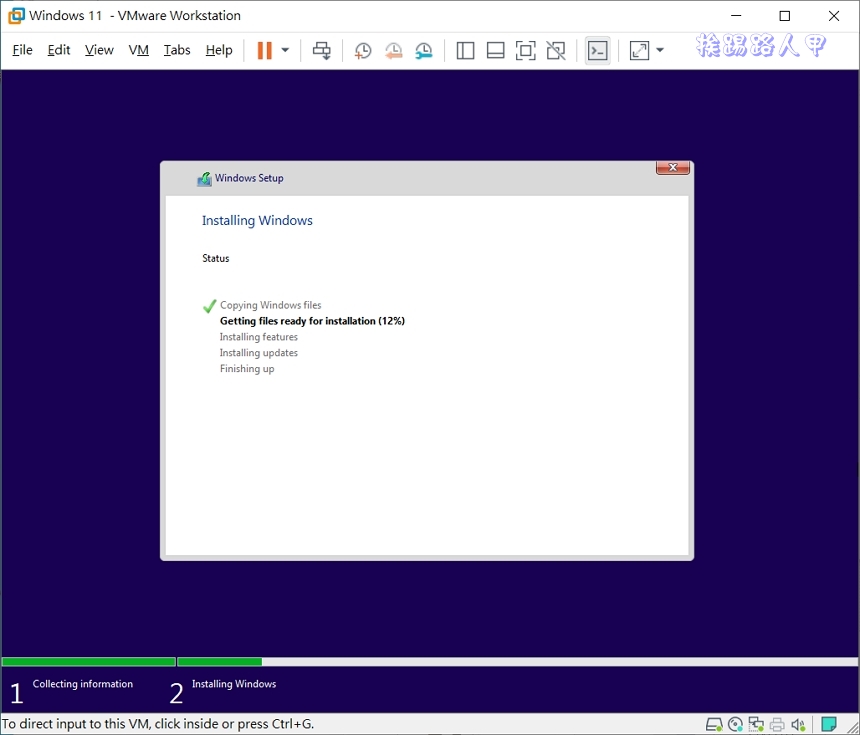Click the message log icon in status bar
Image resolution: width=860 pixels, height=735 pixels.
[x=828, y=723]
